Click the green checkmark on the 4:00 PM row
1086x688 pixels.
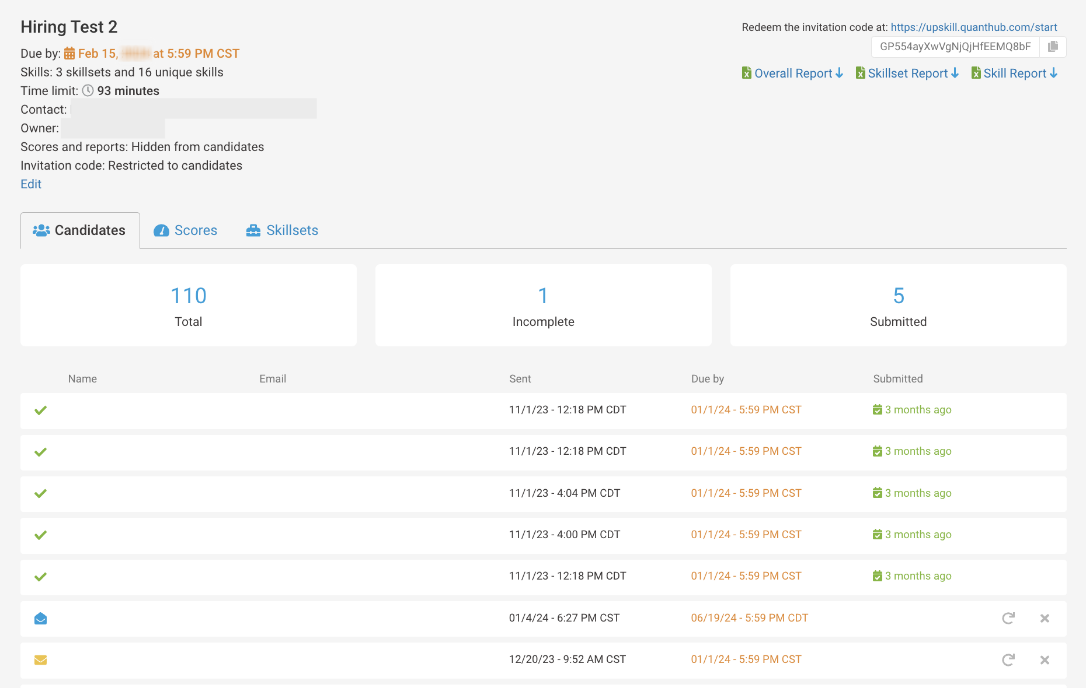click(x=41, y=535)
